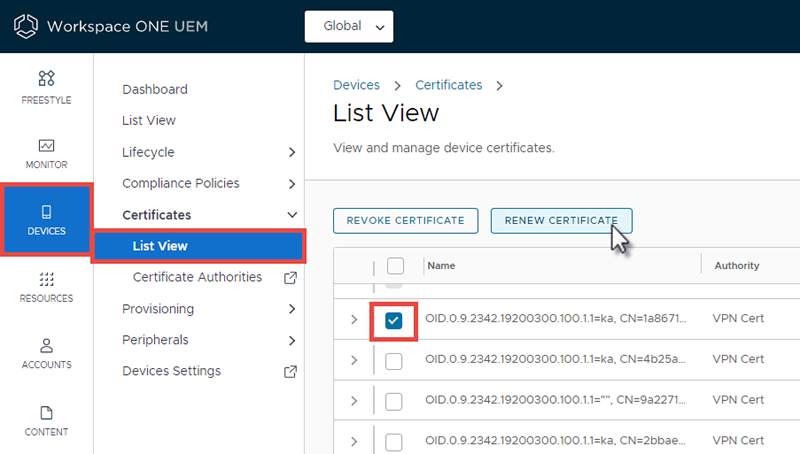This screenshot has width=800, height=454.
Task: Follow the Devices breadcrumb link
Action: click(357, 85)
